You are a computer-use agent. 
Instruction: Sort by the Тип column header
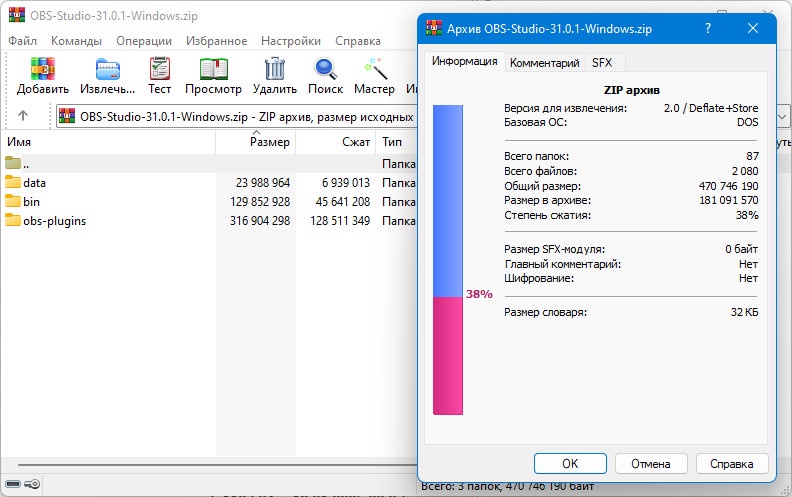point(397,142)
